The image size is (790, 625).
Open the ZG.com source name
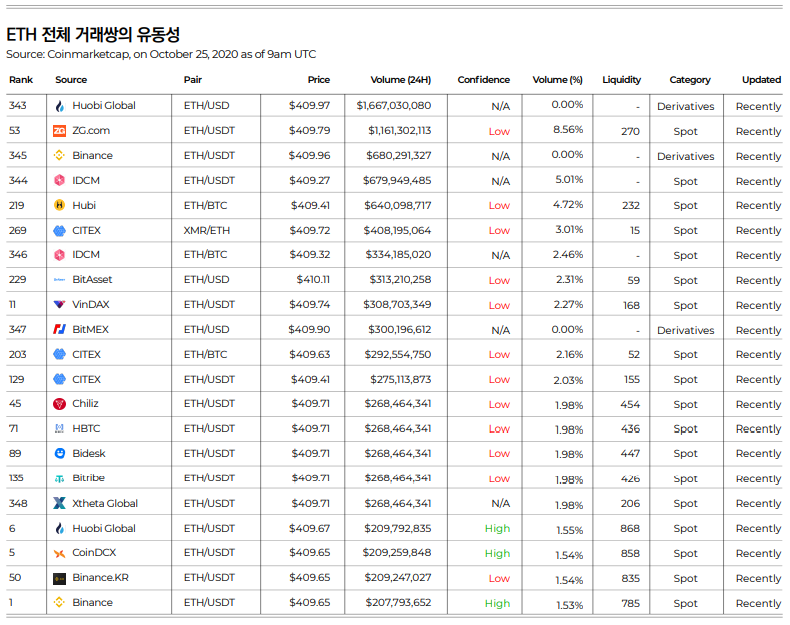tap(91, 130)
